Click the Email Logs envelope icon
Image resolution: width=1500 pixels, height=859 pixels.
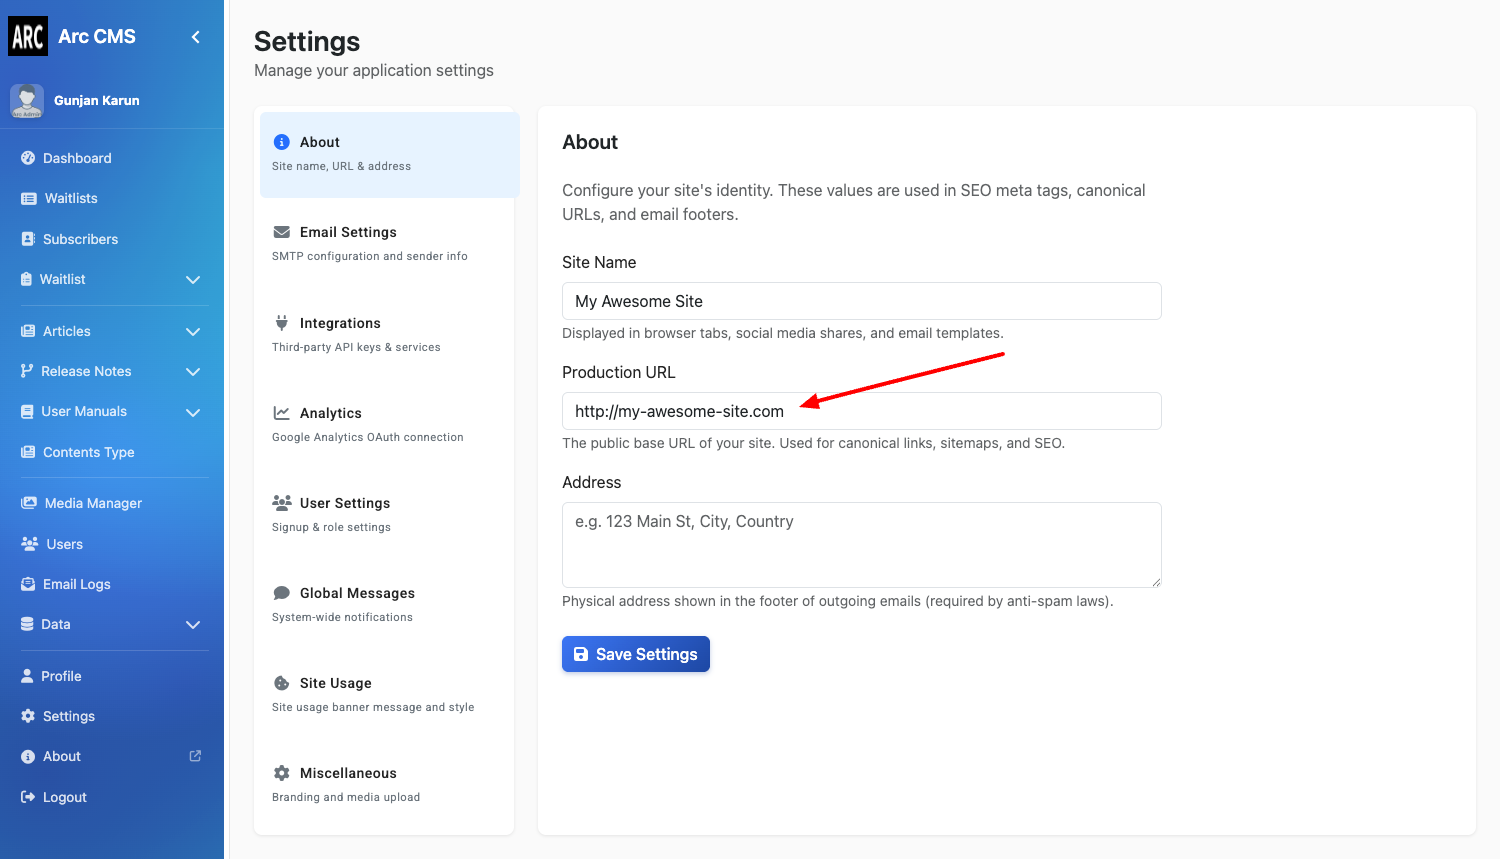[28, 584]
